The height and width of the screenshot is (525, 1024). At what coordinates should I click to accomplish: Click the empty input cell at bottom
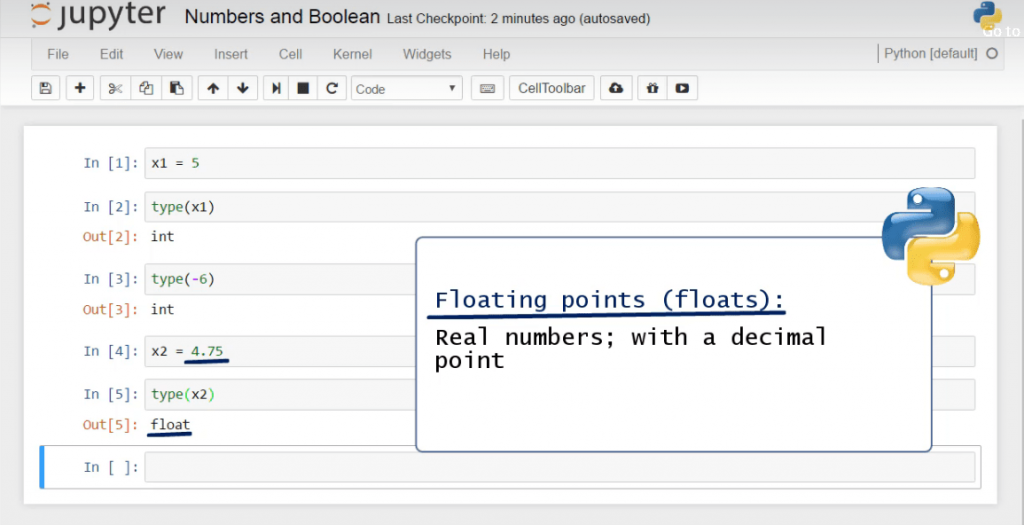(558, 467)
